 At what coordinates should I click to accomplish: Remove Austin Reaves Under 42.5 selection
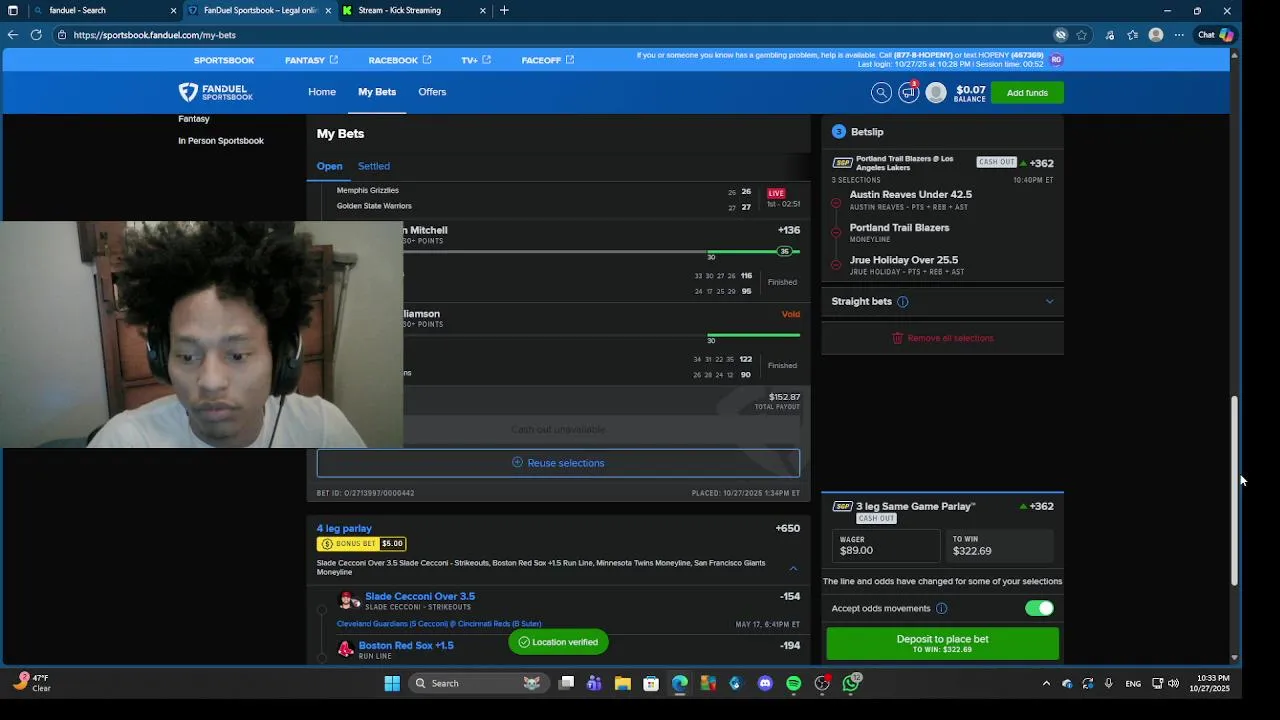pyautogui.click(x=836, y=203)
